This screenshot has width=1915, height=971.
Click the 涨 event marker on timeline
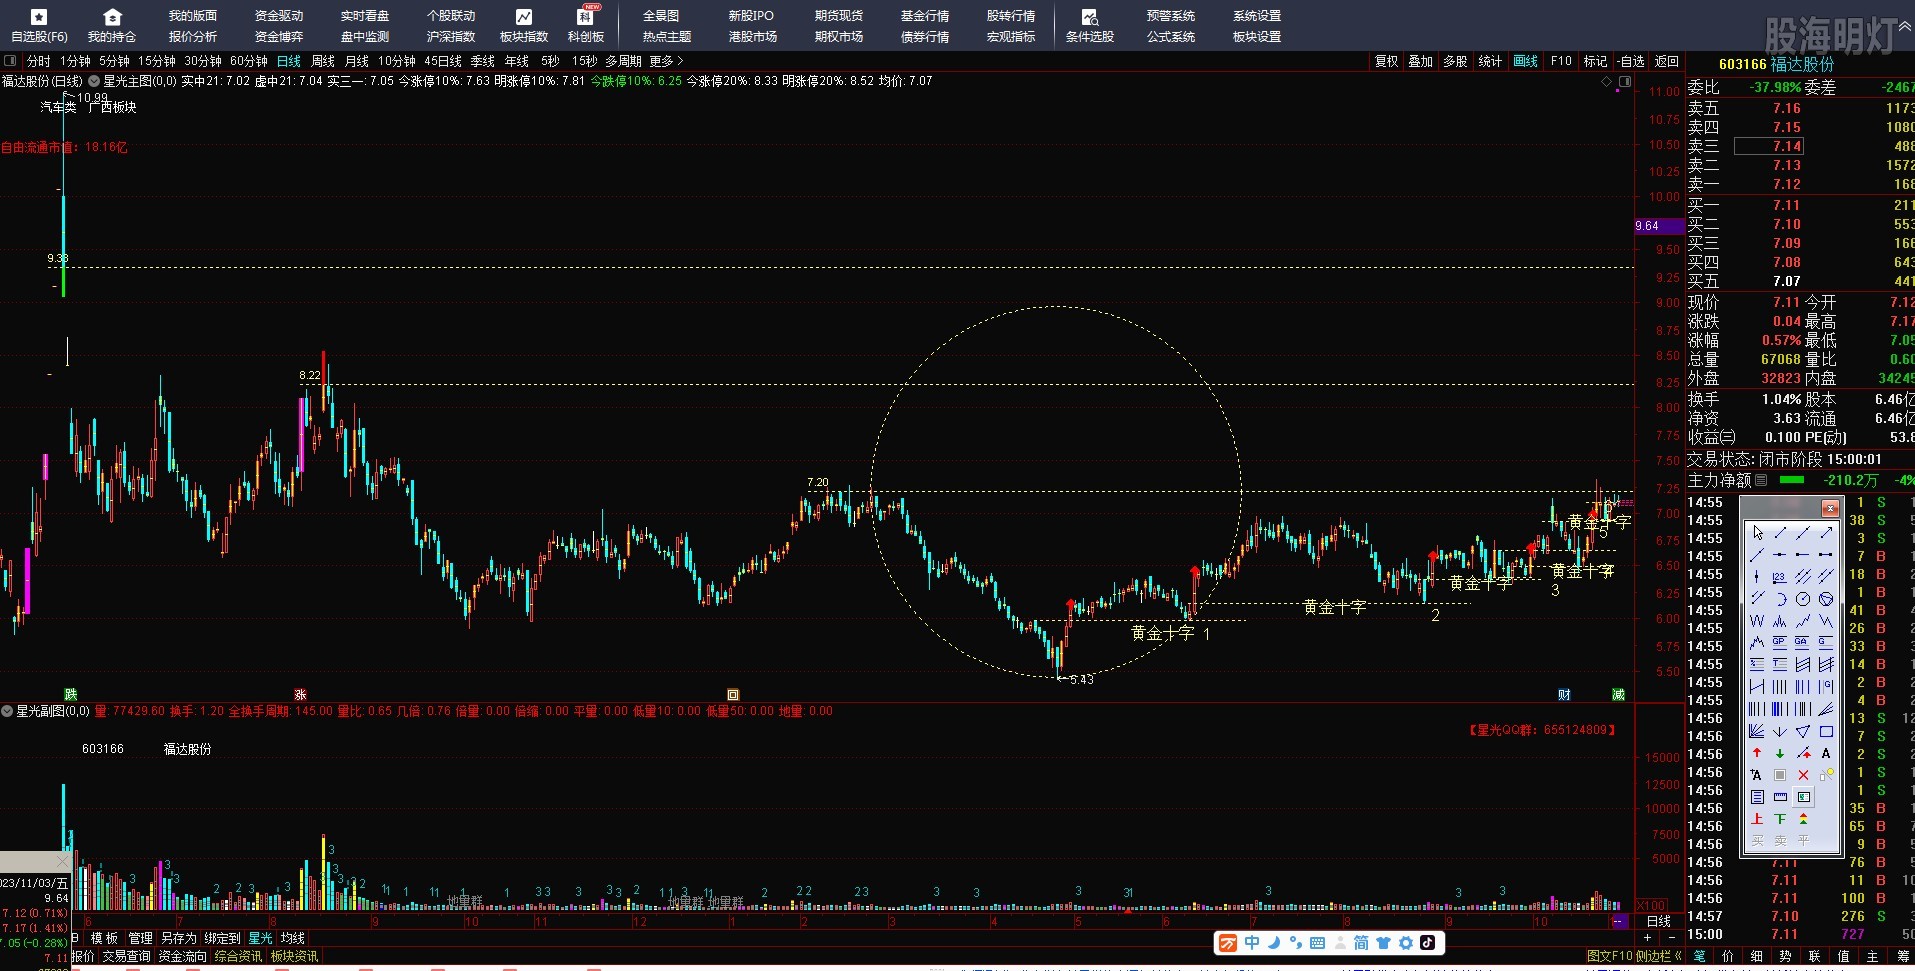click(300, 695)
